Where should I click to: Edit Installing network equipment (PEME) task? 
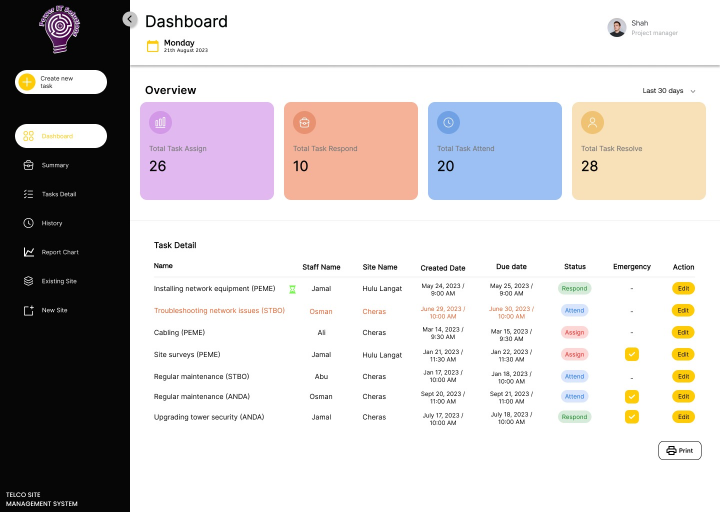tap(683, 288)
